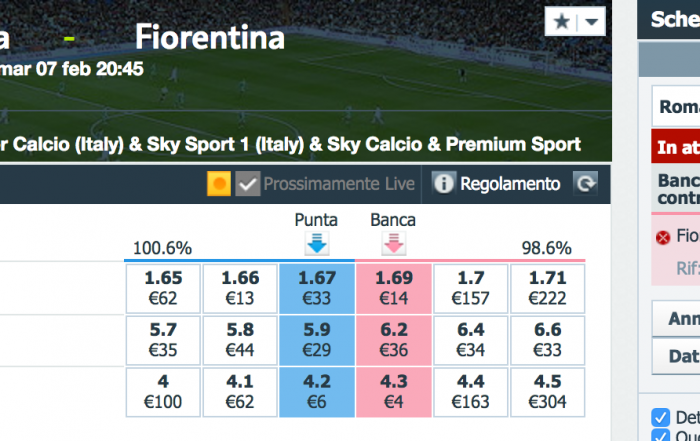Pick odds 1.71 with €222 available
The height and width of the screenshot is (441, 700).
(x=548, y=288)
